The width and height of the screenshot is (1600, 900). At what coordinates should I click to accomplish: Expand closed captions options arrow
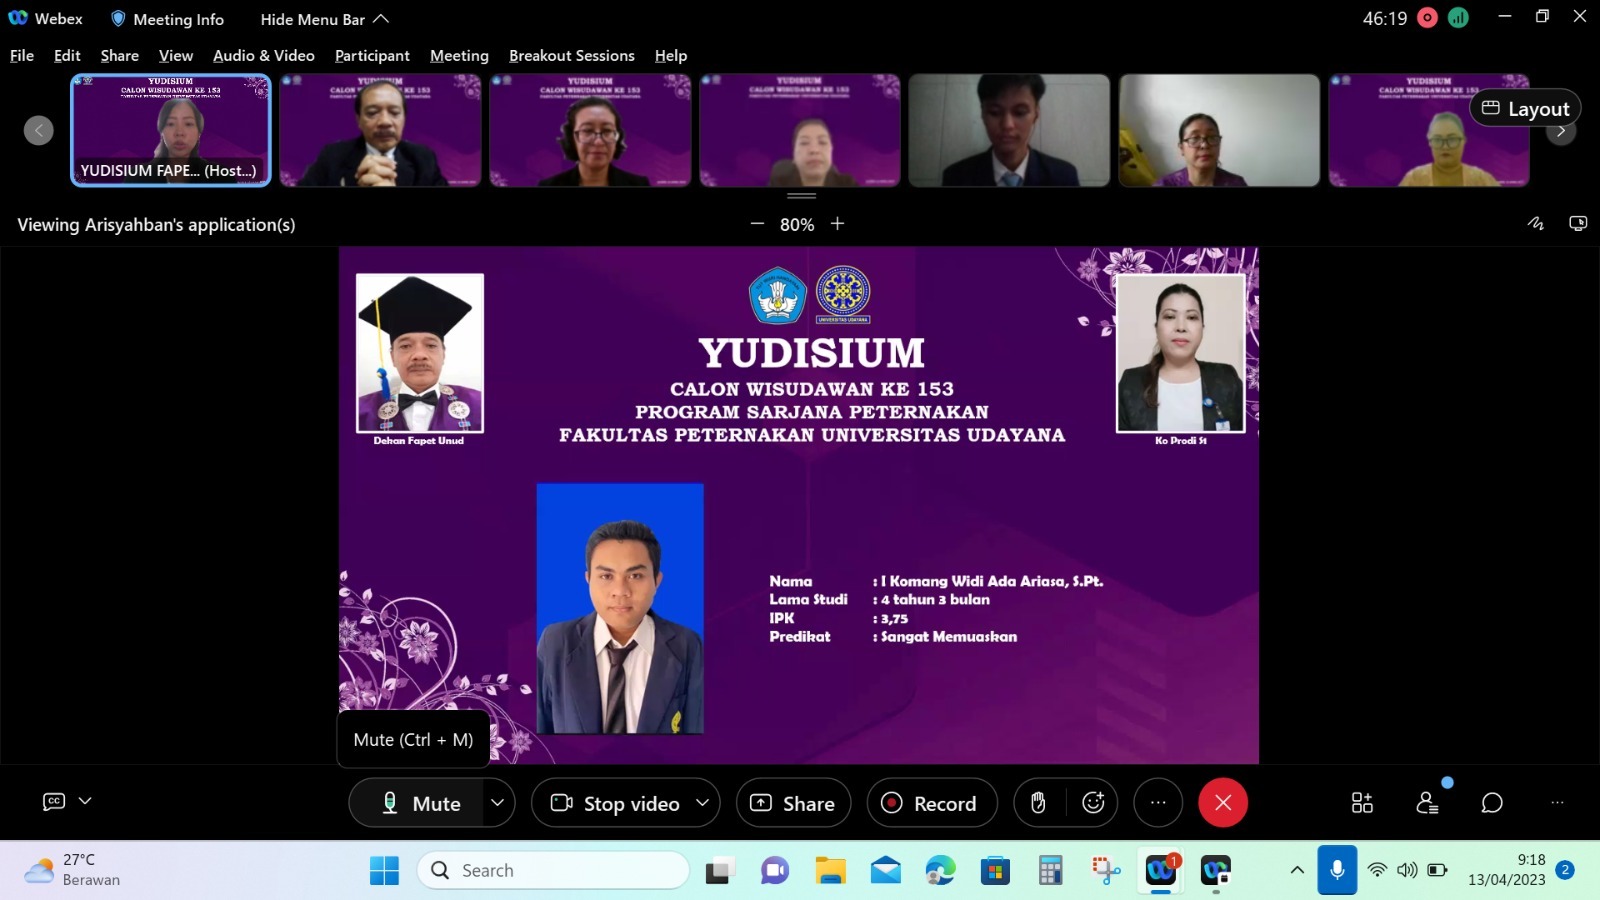pyautogui.click(x=85, y=801)
